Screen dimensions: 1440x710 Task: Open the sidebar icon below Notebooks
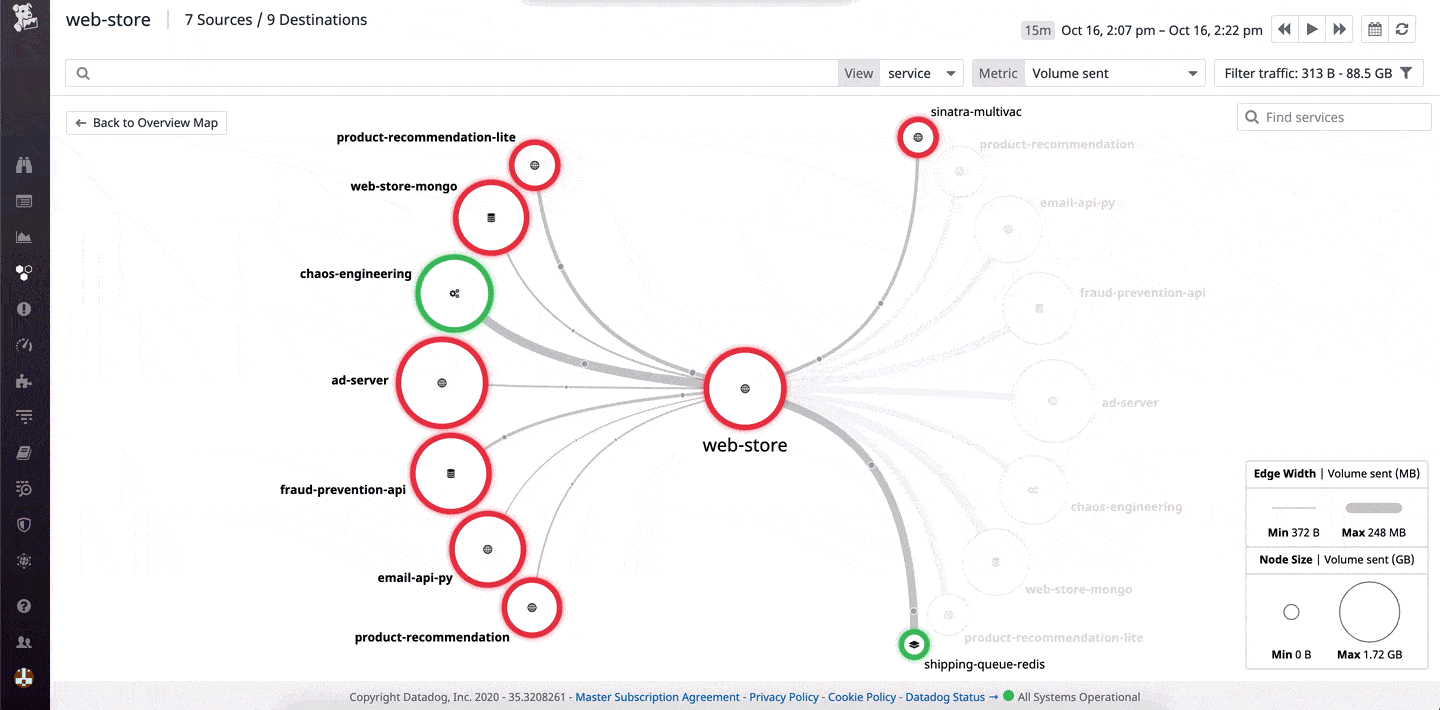[x=25, y=489]
